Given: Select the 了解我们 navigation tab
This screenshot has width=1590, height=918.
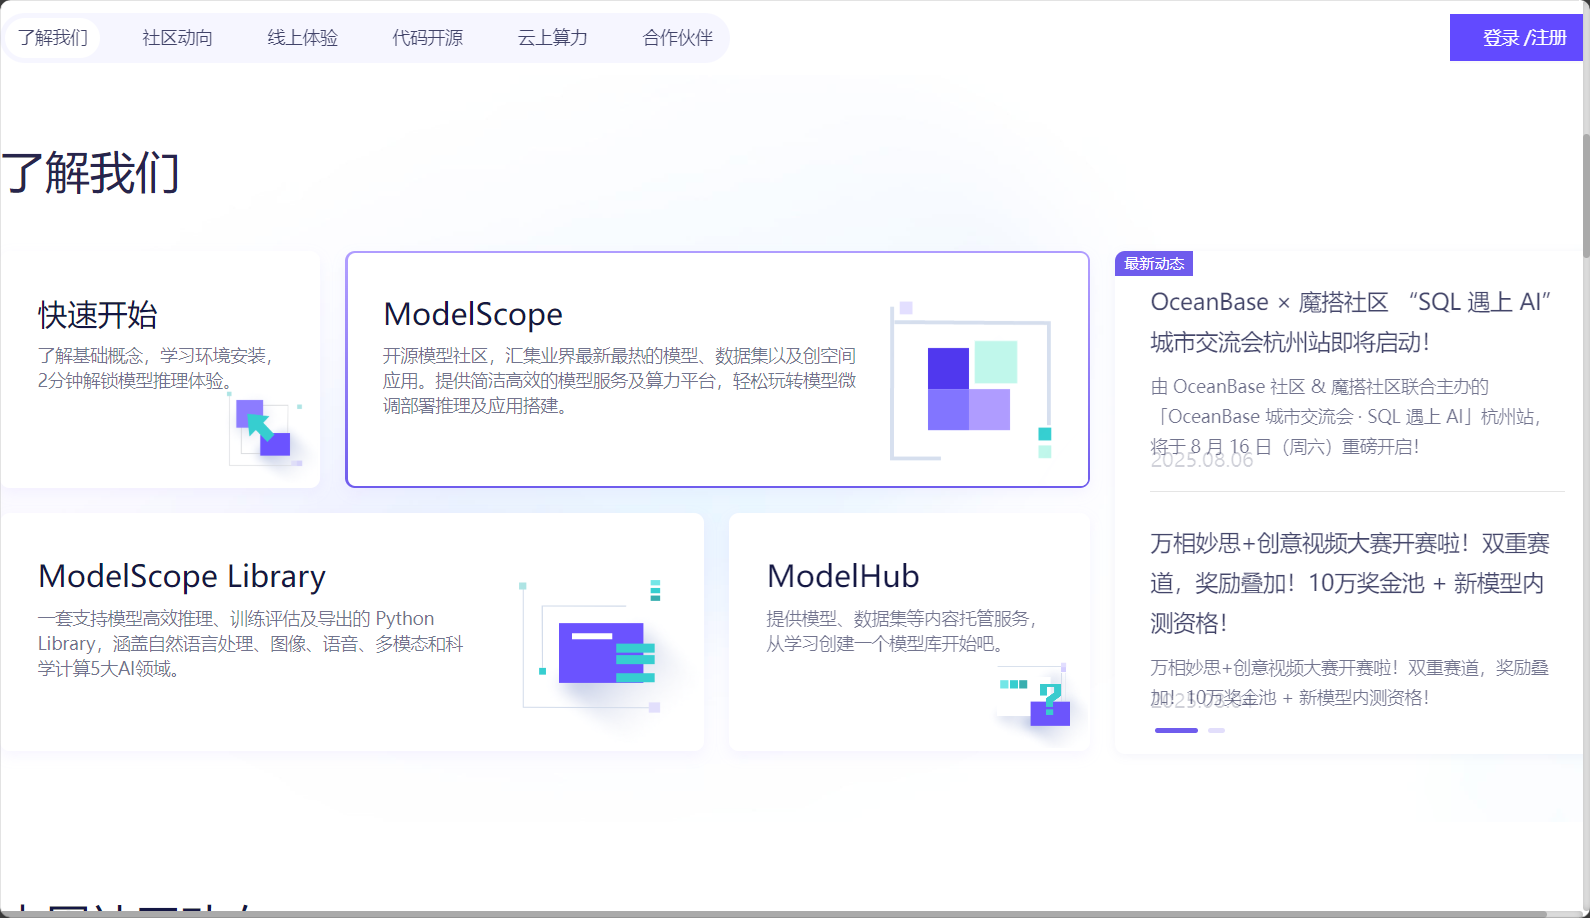Looking at the screenshot, I should pyautogui.click(x=53, y=38).
